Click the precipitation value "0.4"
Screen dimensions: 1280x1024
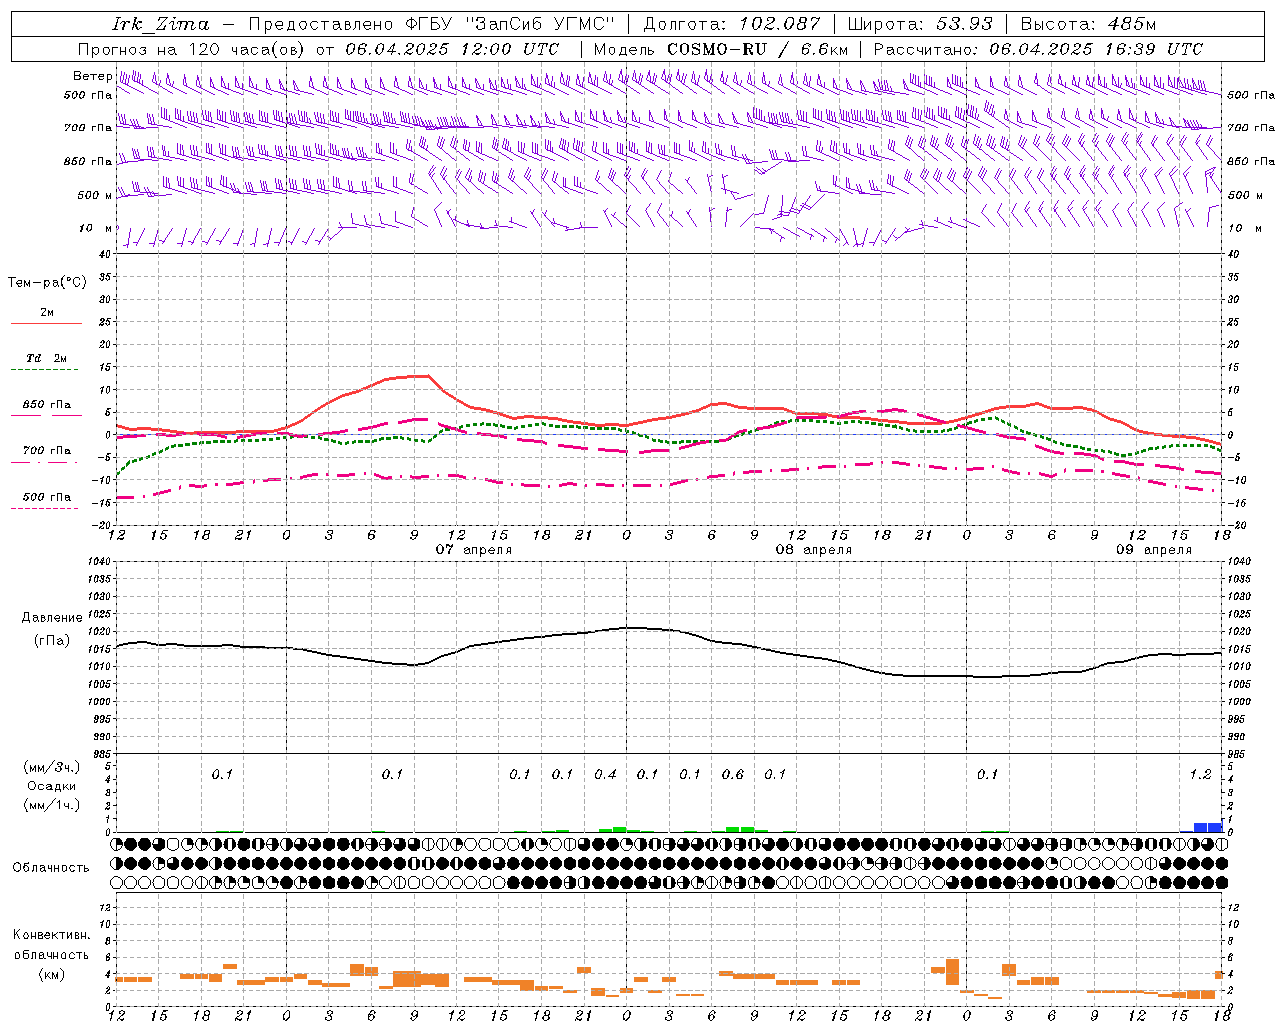tap(605, 774)
